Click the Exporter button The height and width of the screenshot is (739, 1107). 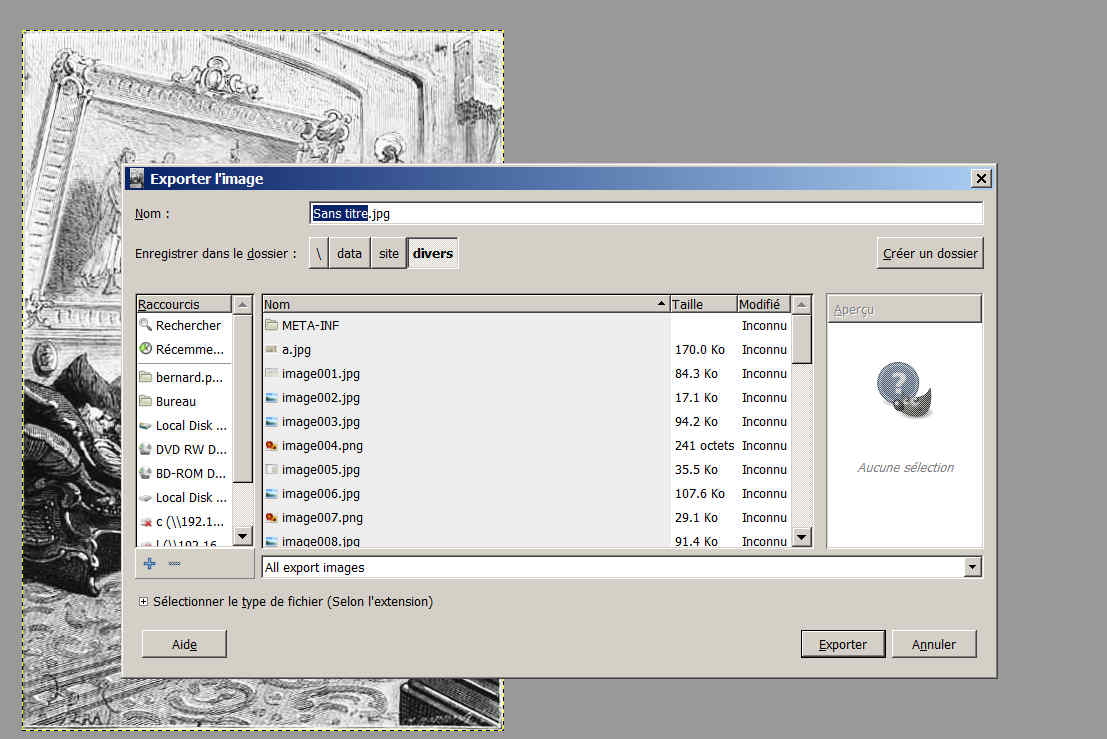pyautogui.click(x=842, y=644)
